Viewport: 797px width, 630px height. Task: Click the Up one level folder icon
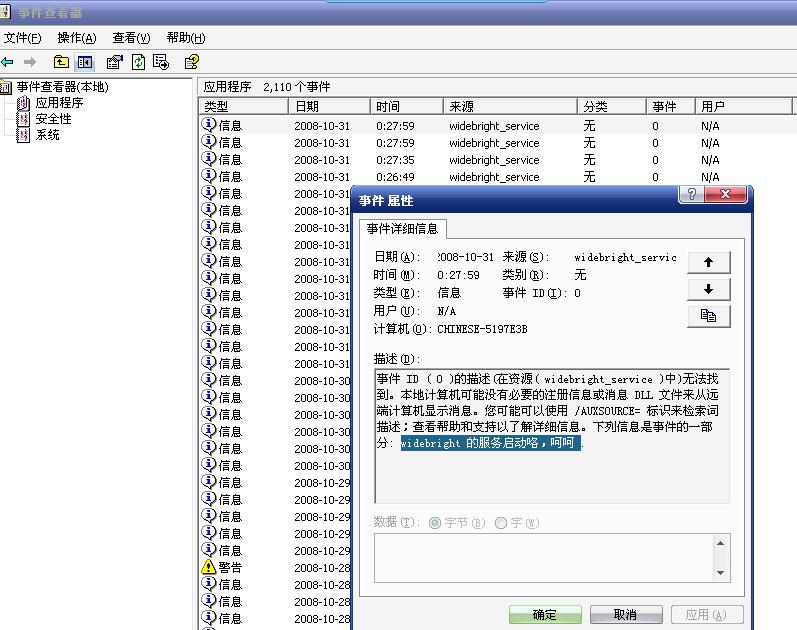61,62
